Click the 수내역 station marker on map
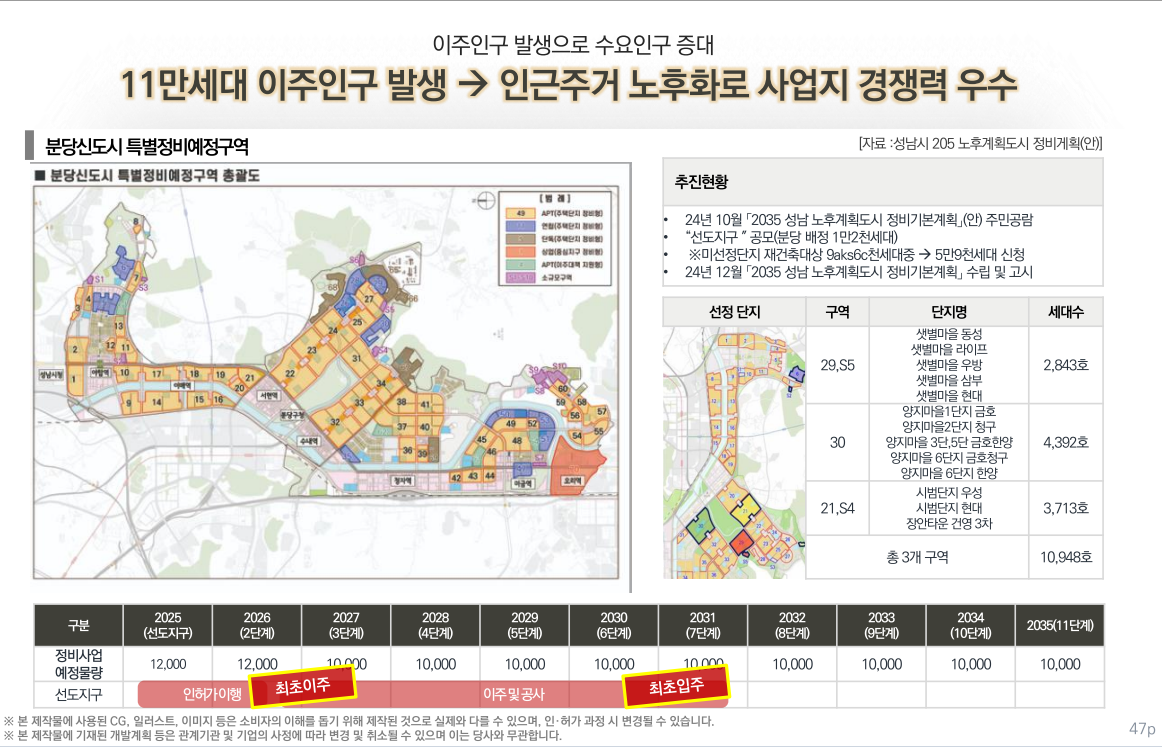 (x=308, y=439)
